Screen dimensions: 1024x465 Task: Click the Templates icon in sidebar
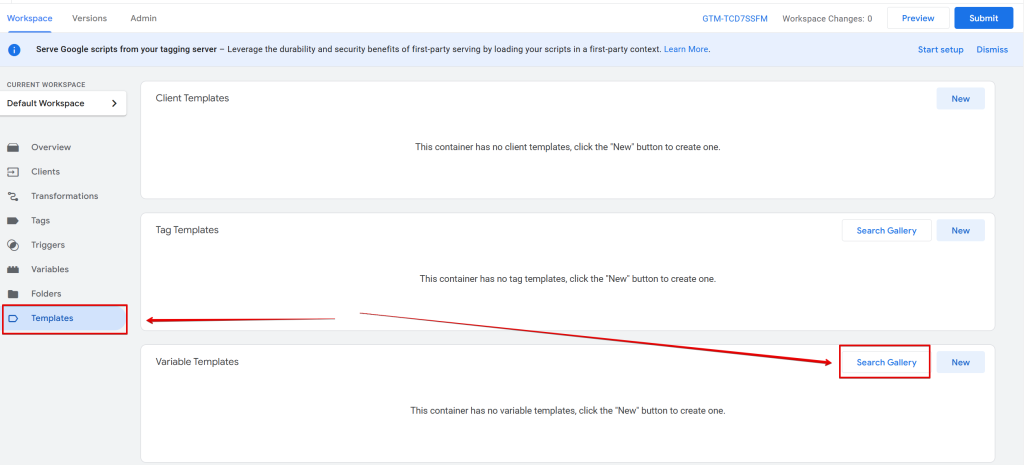pyautogui.click(x=13, y=319)
